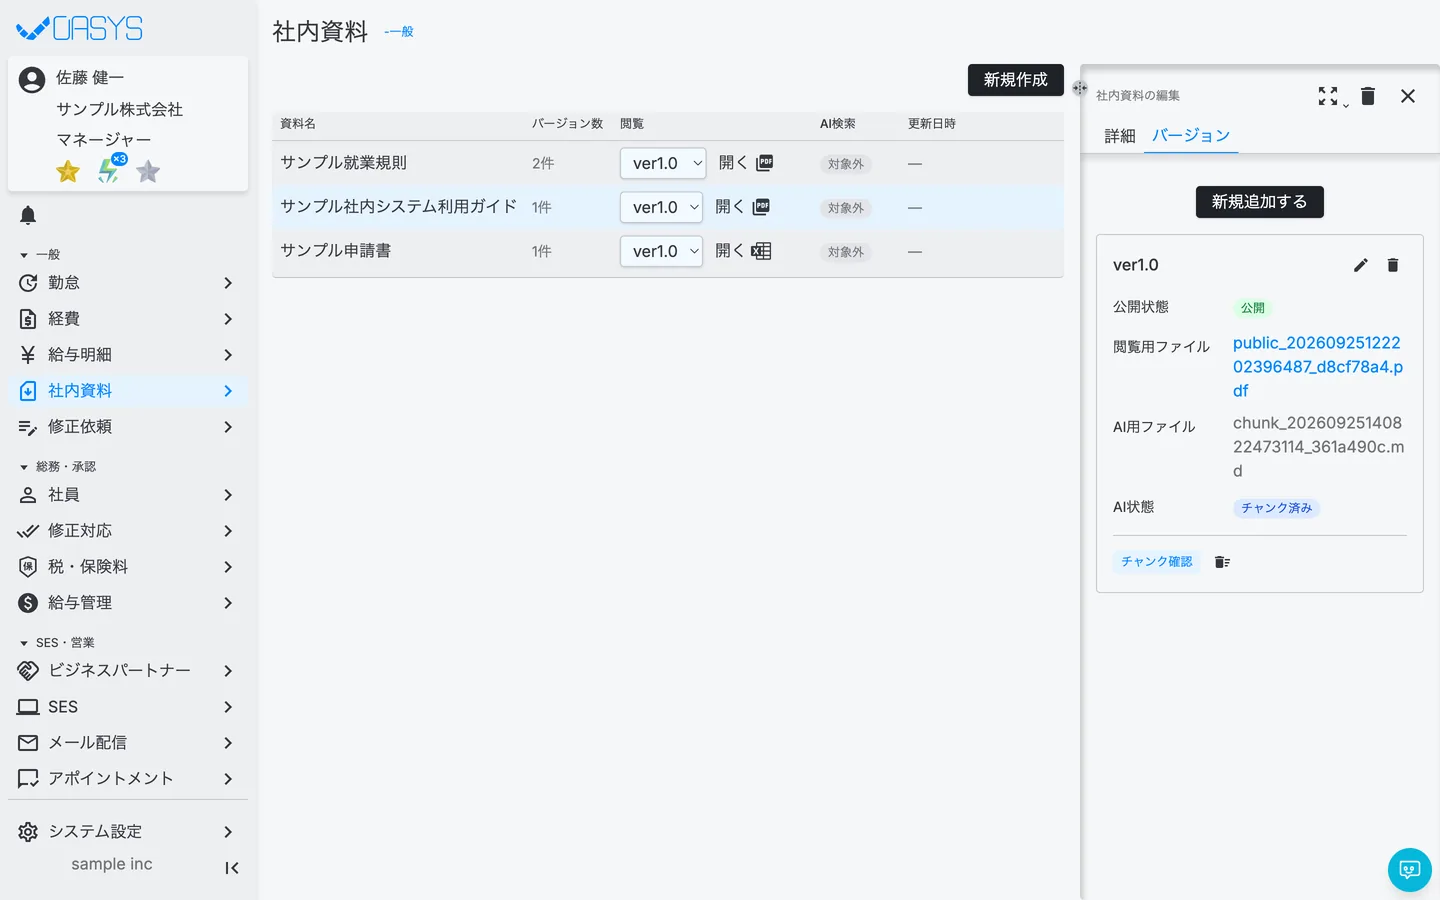The height and width of the screenshot is (900, 1440).
Task: Open 修正依頼 in the sidebar
Action: (x=128, y=427)
